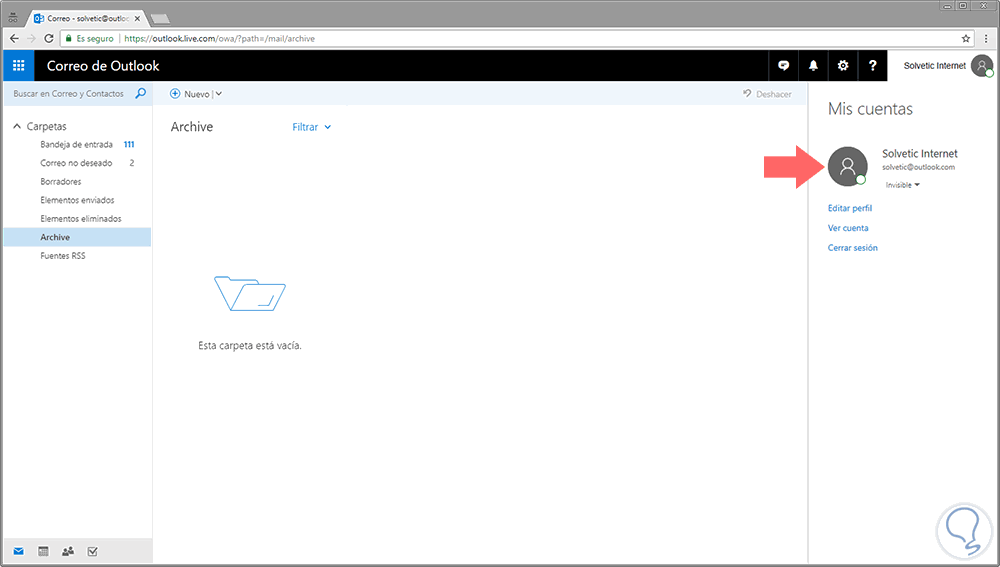
Task: Click the browser forward arrow
Action: 31,38
